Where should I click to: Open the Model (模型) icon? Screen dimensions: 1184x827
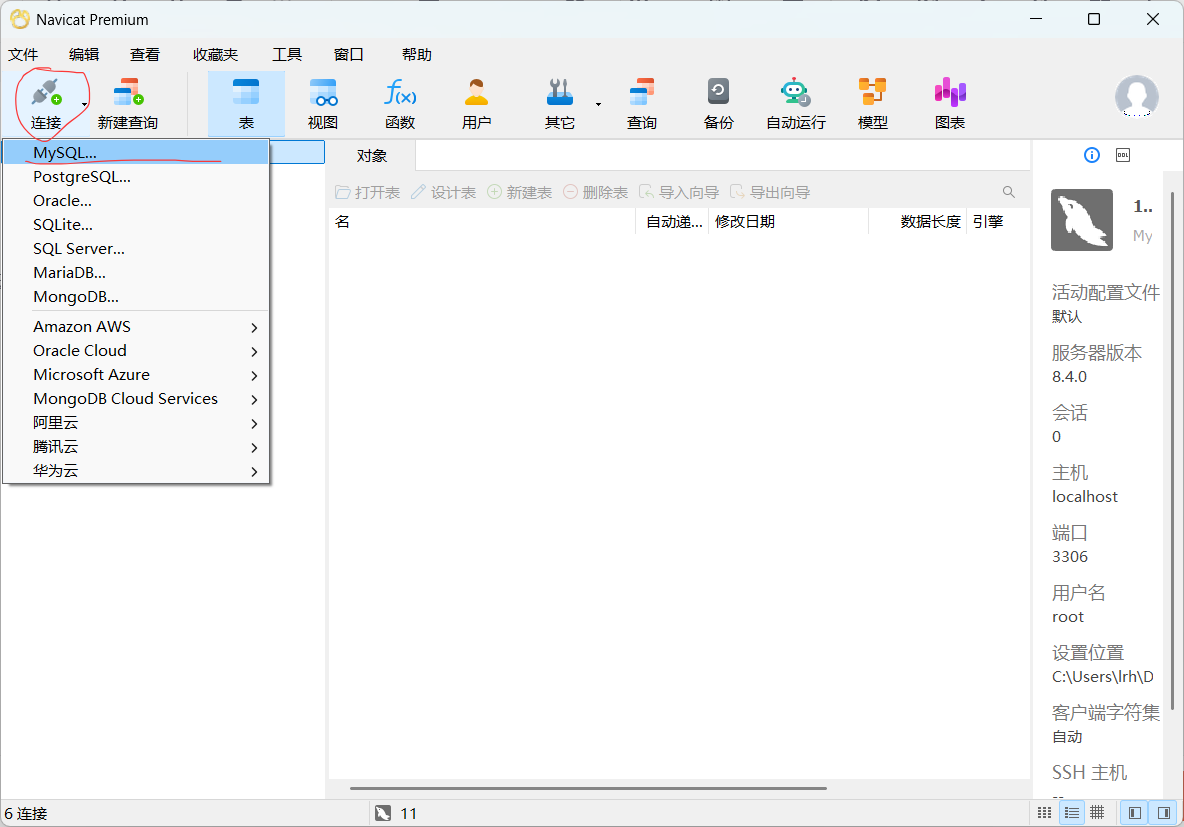(x=873, y=103)
